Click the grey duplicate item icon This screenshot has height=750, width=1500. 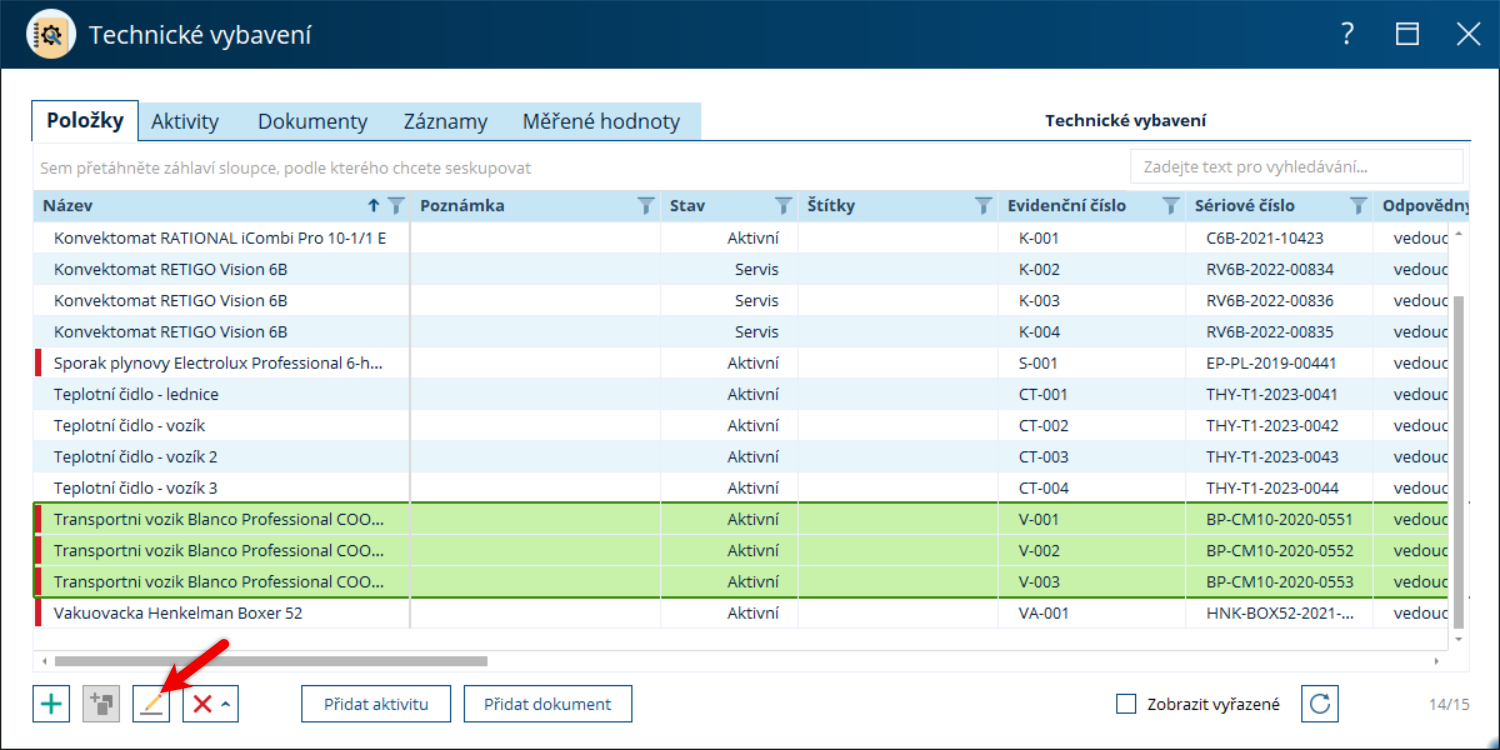coord(101,704)
